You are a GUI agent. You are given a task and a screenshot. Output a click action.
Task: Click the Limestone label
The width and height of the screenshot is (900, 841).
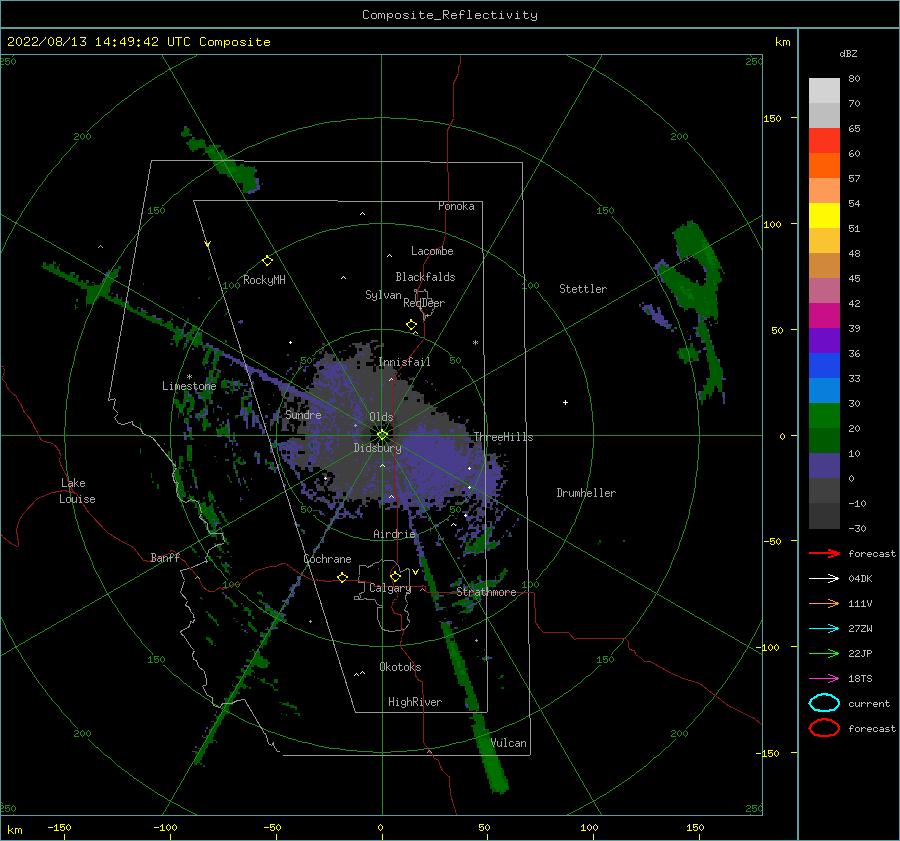(189, 386)
